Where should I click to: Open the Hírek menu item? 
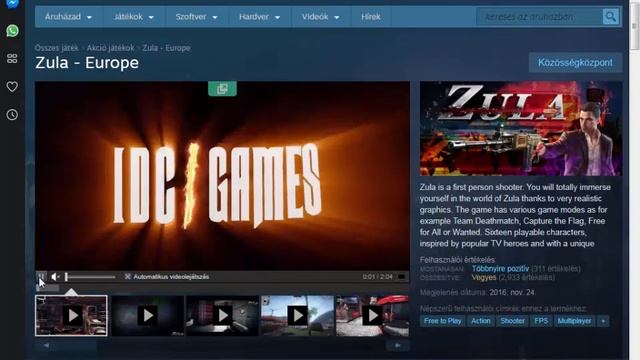coord(371,17)
